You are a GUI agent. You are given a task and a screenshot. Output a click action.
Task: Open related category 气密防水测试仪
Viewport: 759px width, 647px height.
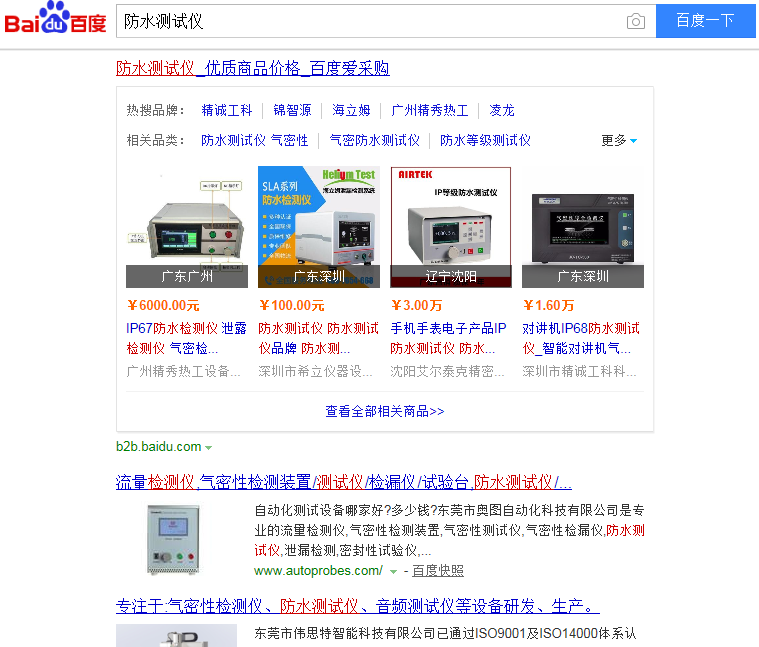374,140
